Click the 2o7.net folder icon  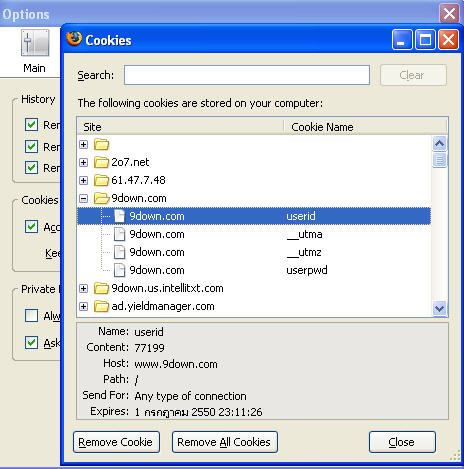pyautogui.click(x=101, y=162)
